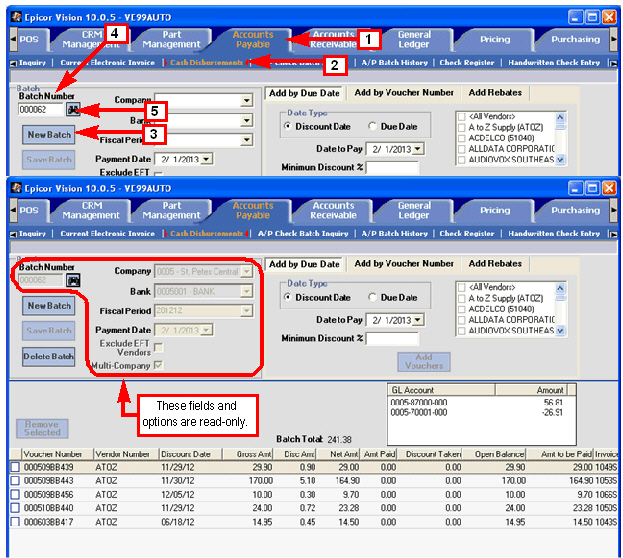623x558 pixels.
Task: Select Discount Date radio in upper window
Action: coord(288,126)
